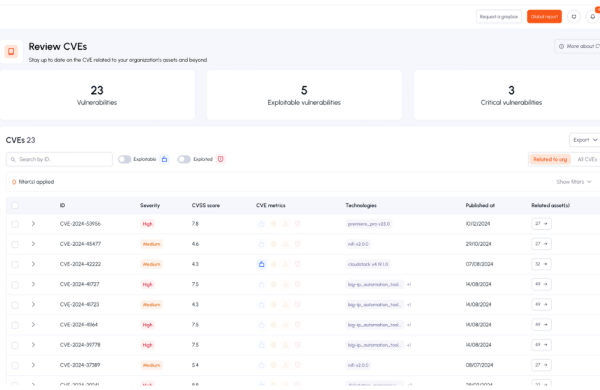Screen dimensions: 600x390
Task: Click the cloudstack v4.19.1.0 technology tag
Action: [368, 264]
